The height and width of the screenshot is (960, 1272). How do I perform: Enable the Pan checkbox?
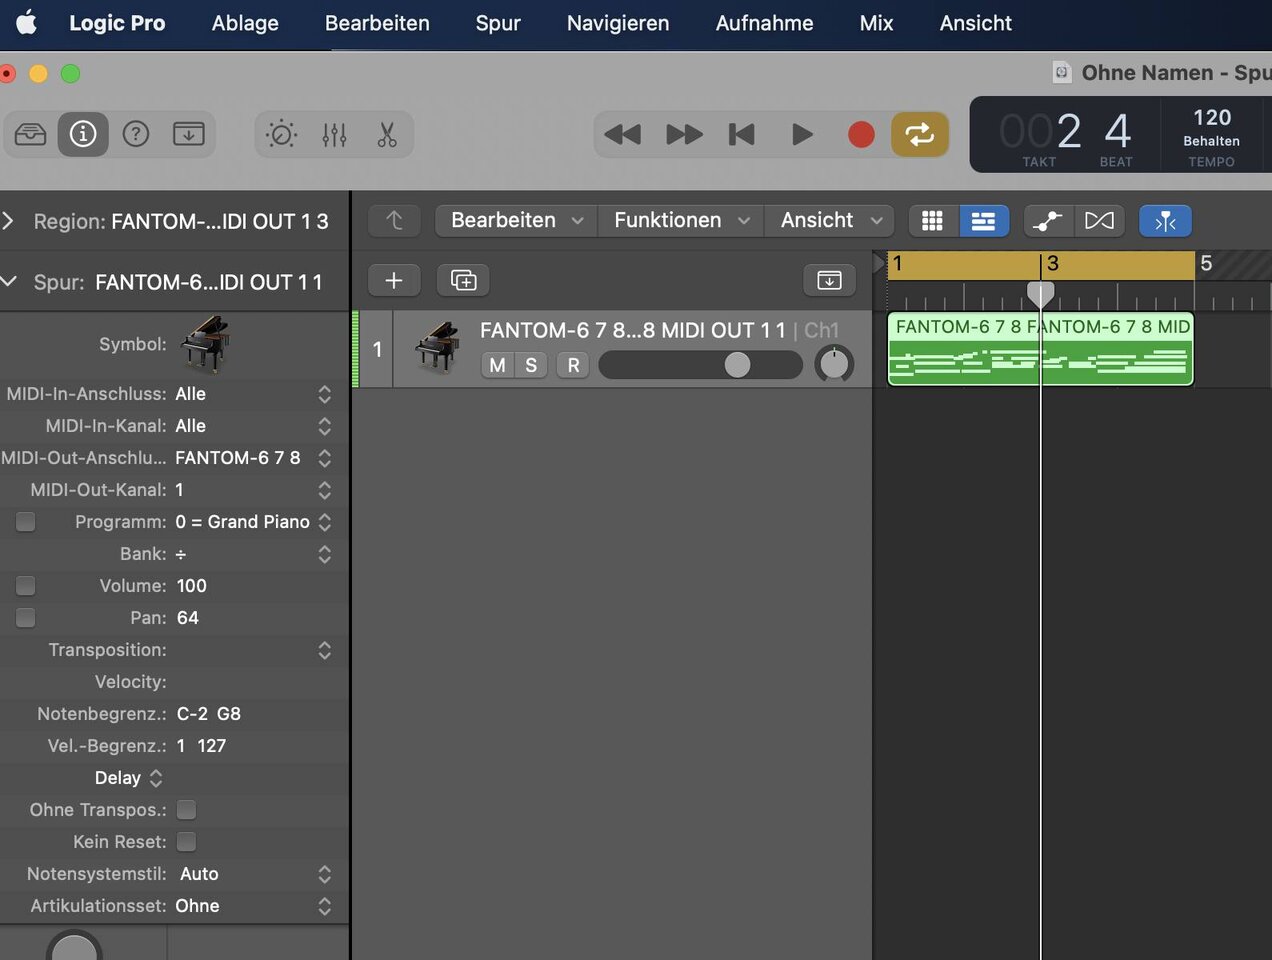[x=25, y=618]
